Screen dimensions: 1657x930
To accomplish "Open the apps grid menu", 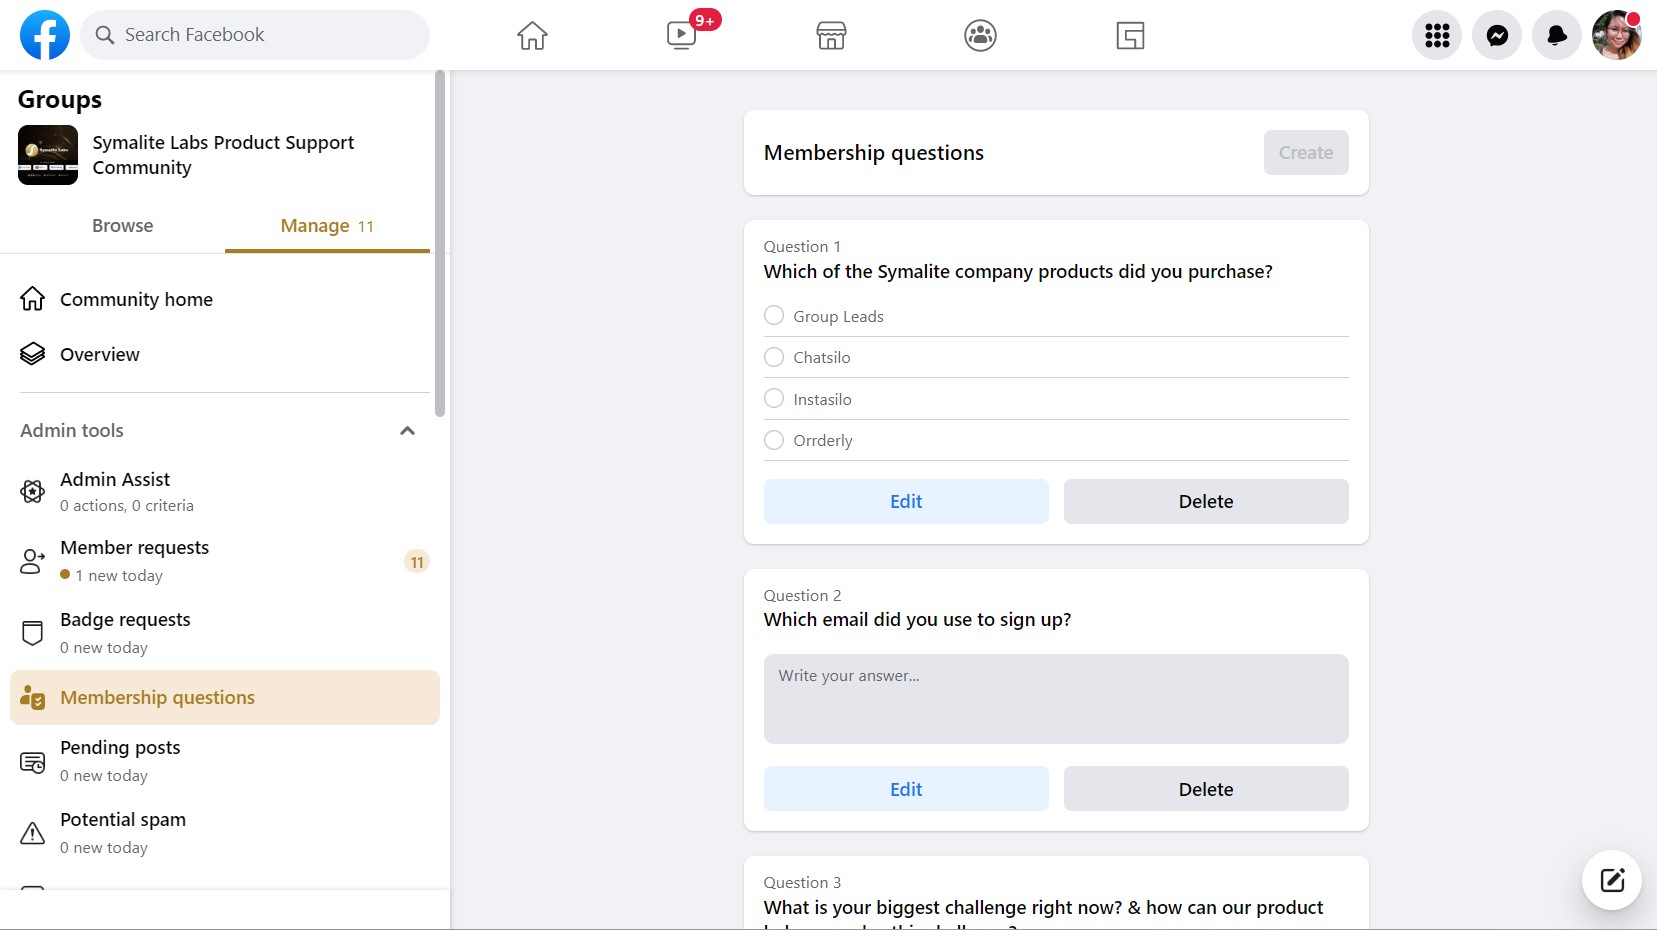I will (x=1437, y=35).
